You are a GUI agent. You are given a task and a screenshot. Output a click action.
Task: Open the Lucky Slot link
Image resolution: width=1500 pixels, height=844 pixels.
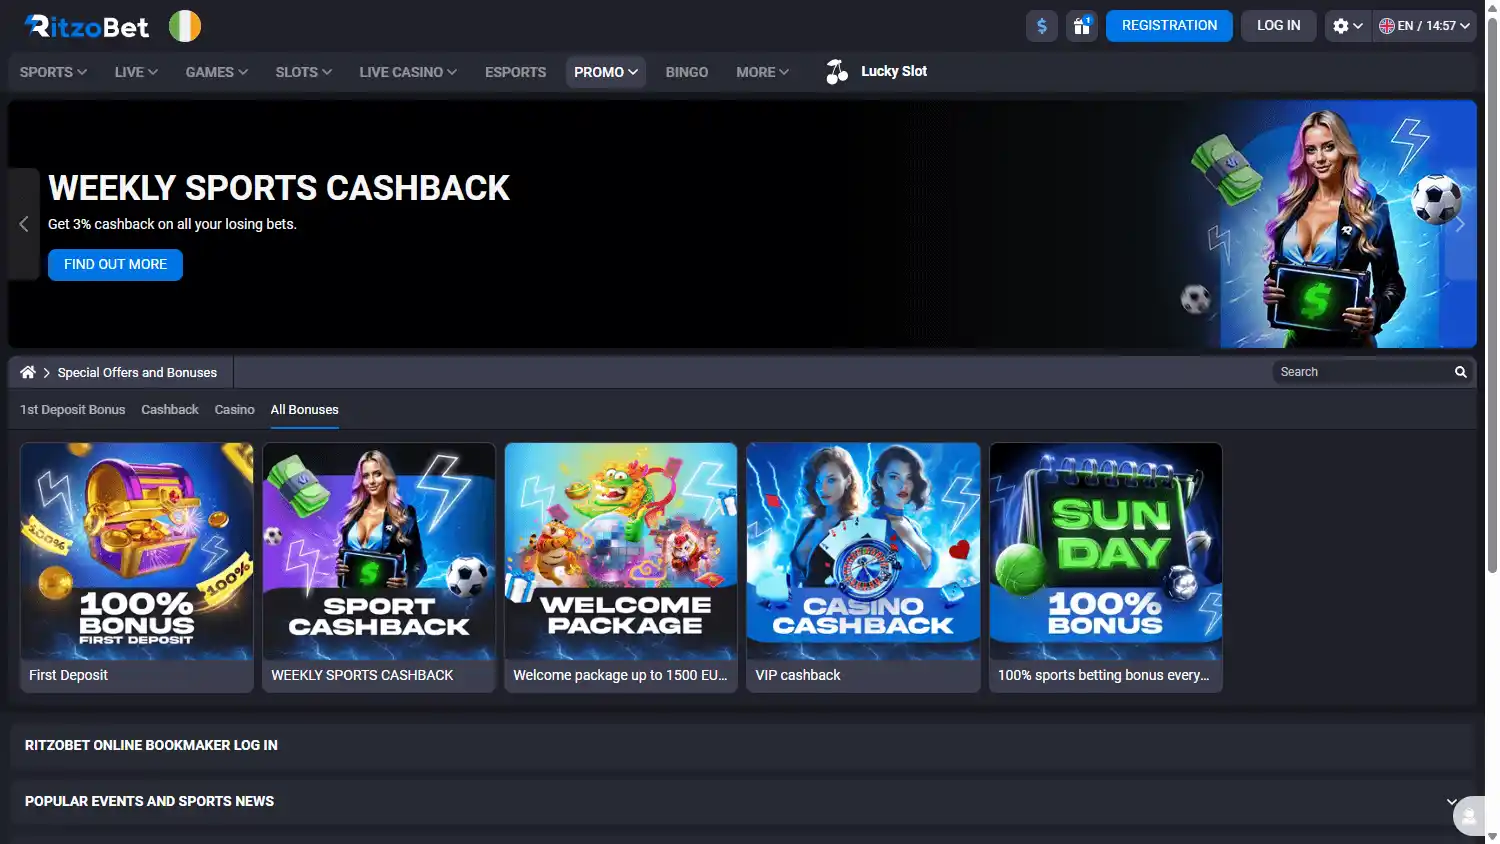894,71
